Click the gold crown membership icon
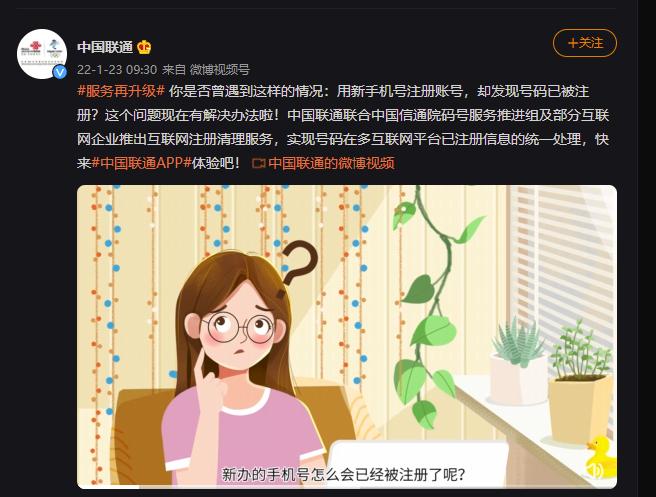Image resolution: width=656 pixels, height=497 pixels. (x=144, y=47)
